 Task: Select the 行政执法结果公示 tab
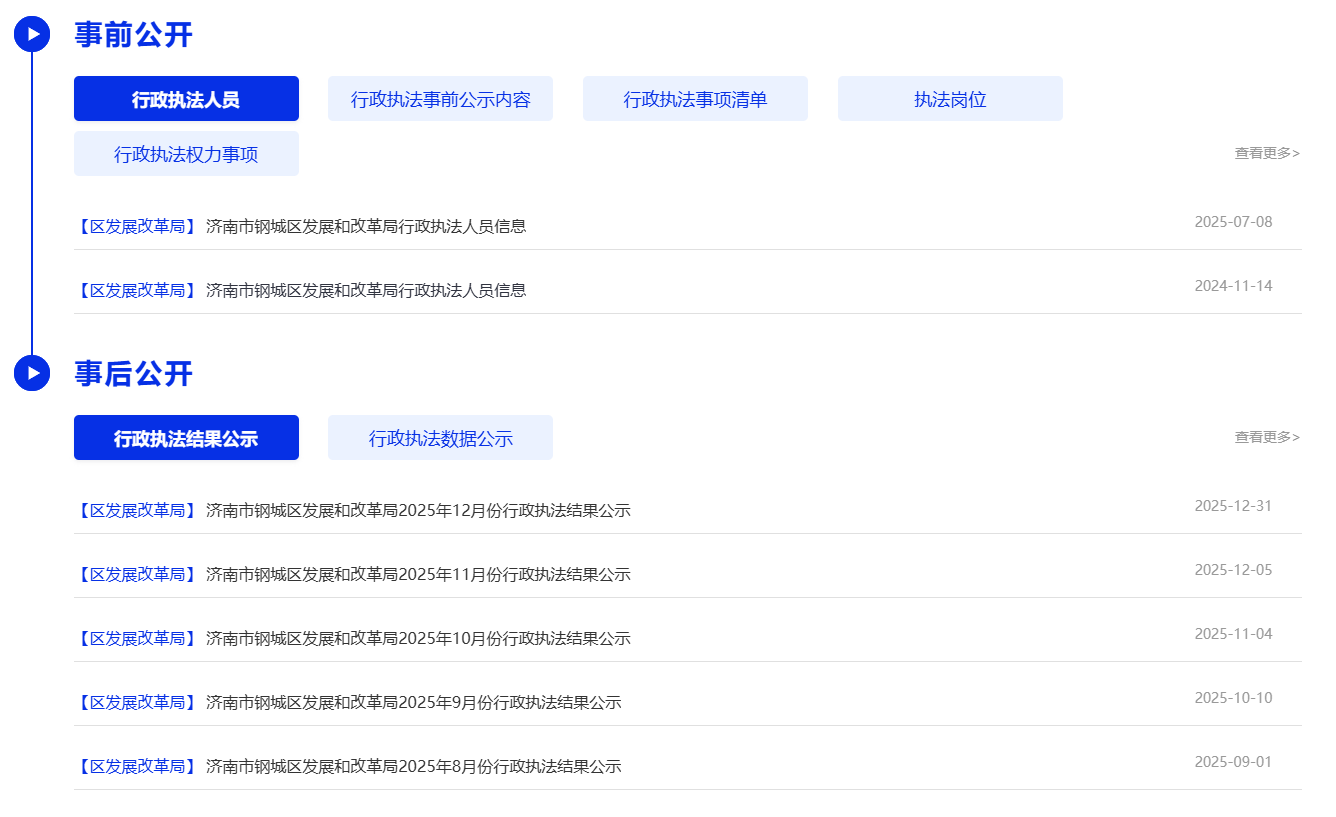point(186,438)
